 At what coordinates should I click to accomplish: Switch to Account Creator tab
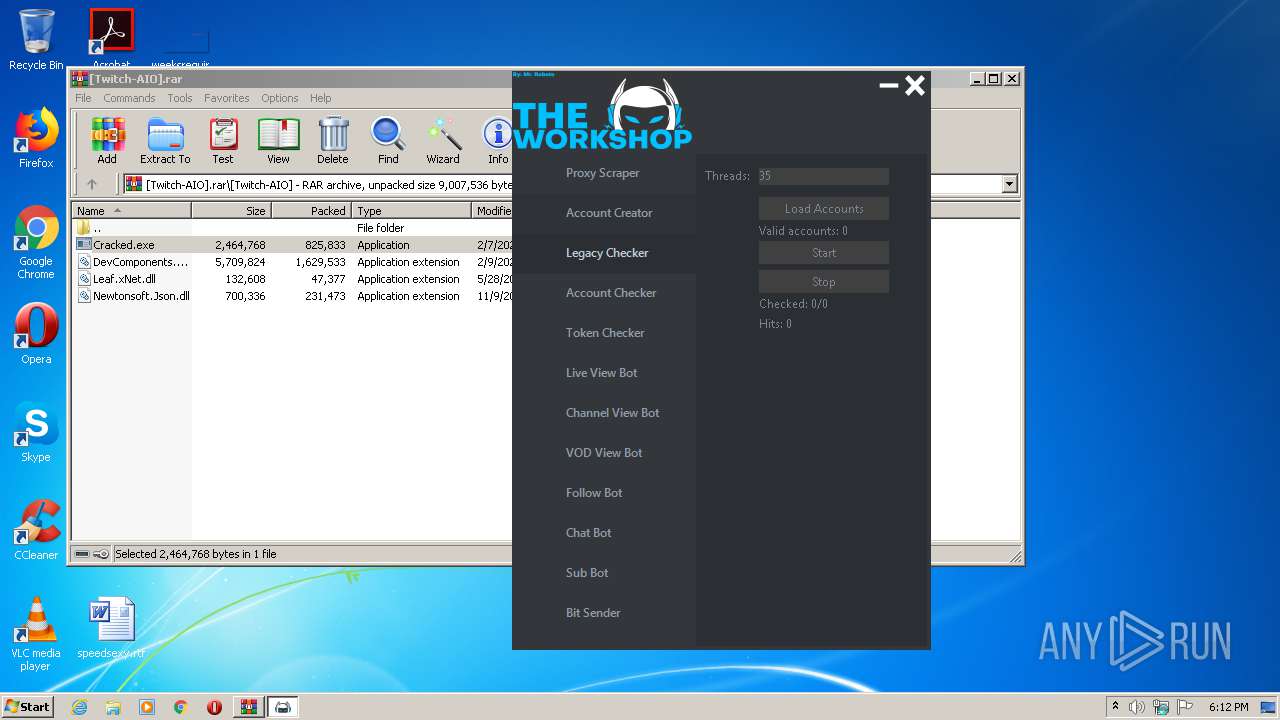tap(604, 213)
